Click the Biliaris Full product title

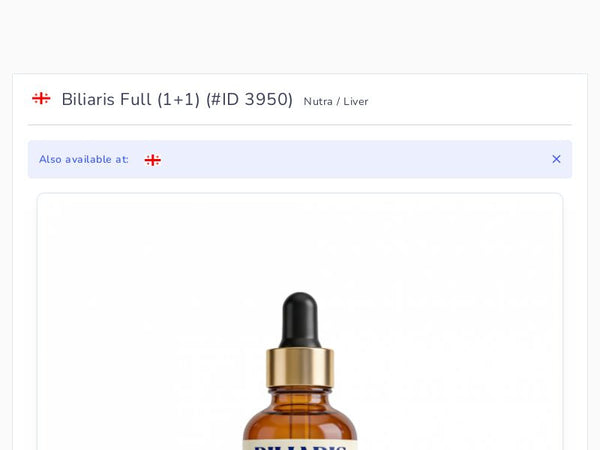(x=177, y=99)
